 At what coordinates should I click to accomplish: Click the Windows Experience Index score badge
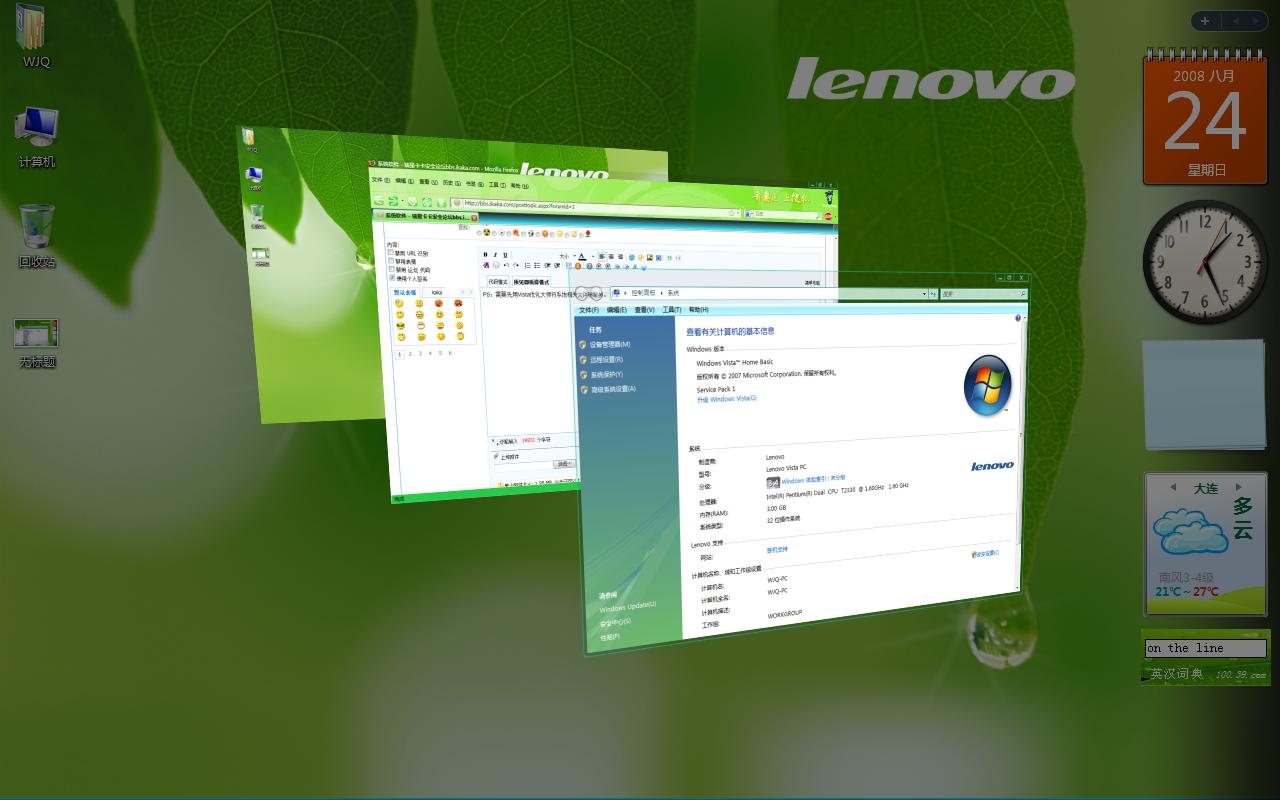[x=773, y=483]
